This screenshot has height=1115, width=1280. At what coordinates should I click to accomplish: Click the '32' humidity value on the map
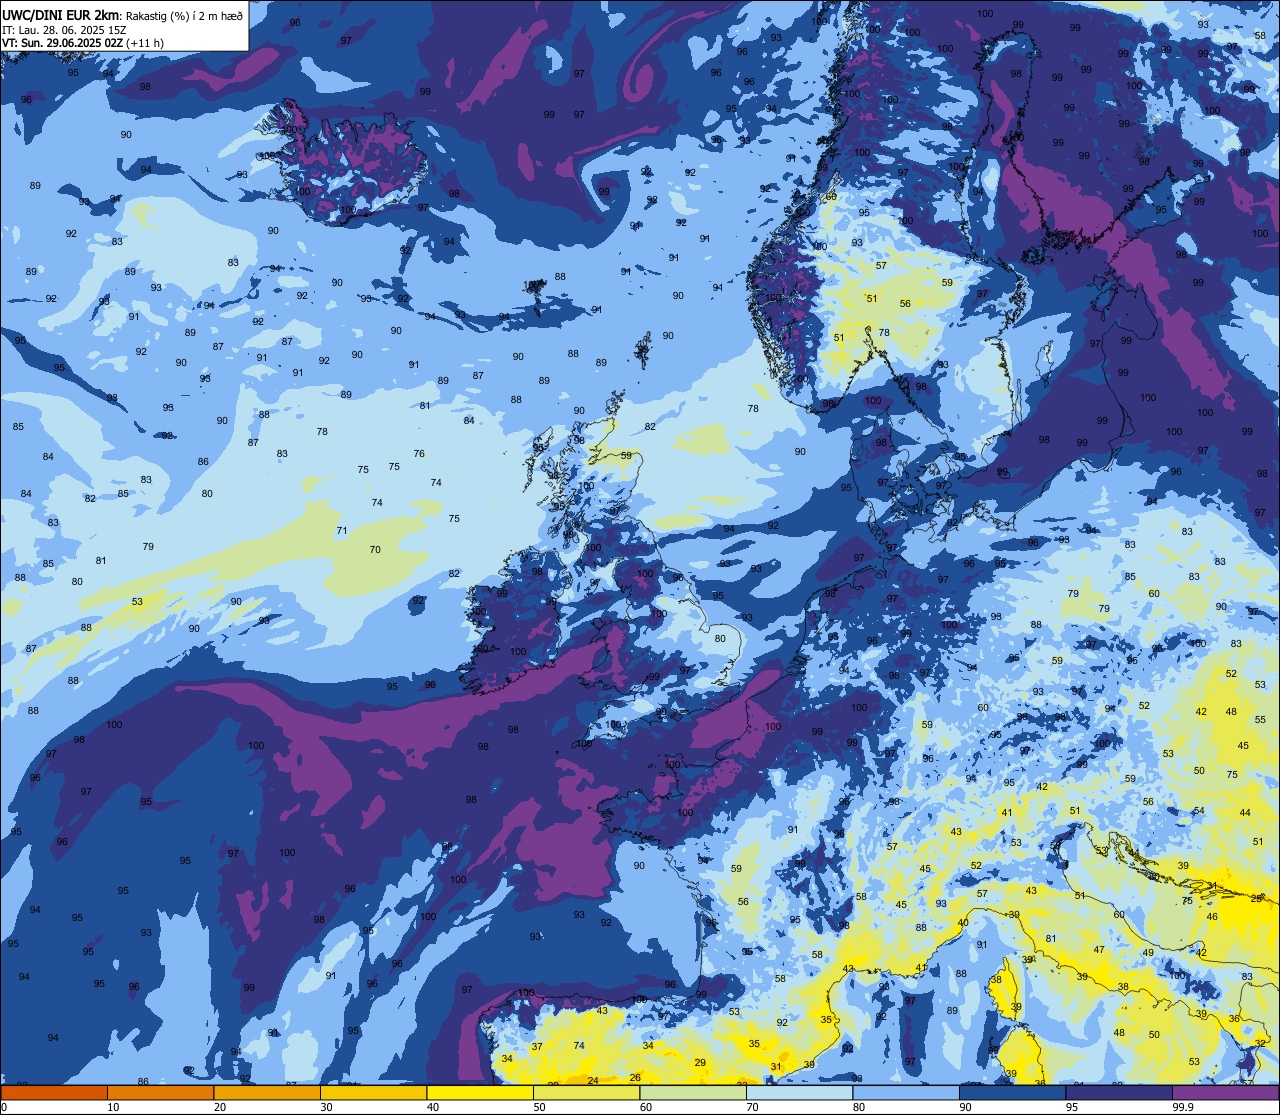coord(1260,1043)
